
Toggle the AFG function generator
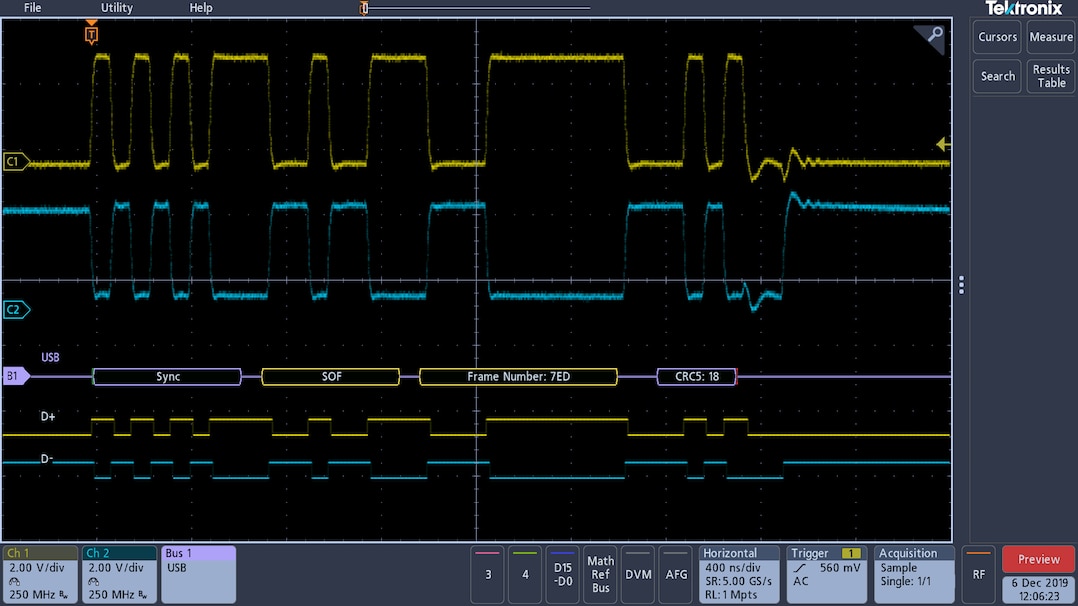677,574
